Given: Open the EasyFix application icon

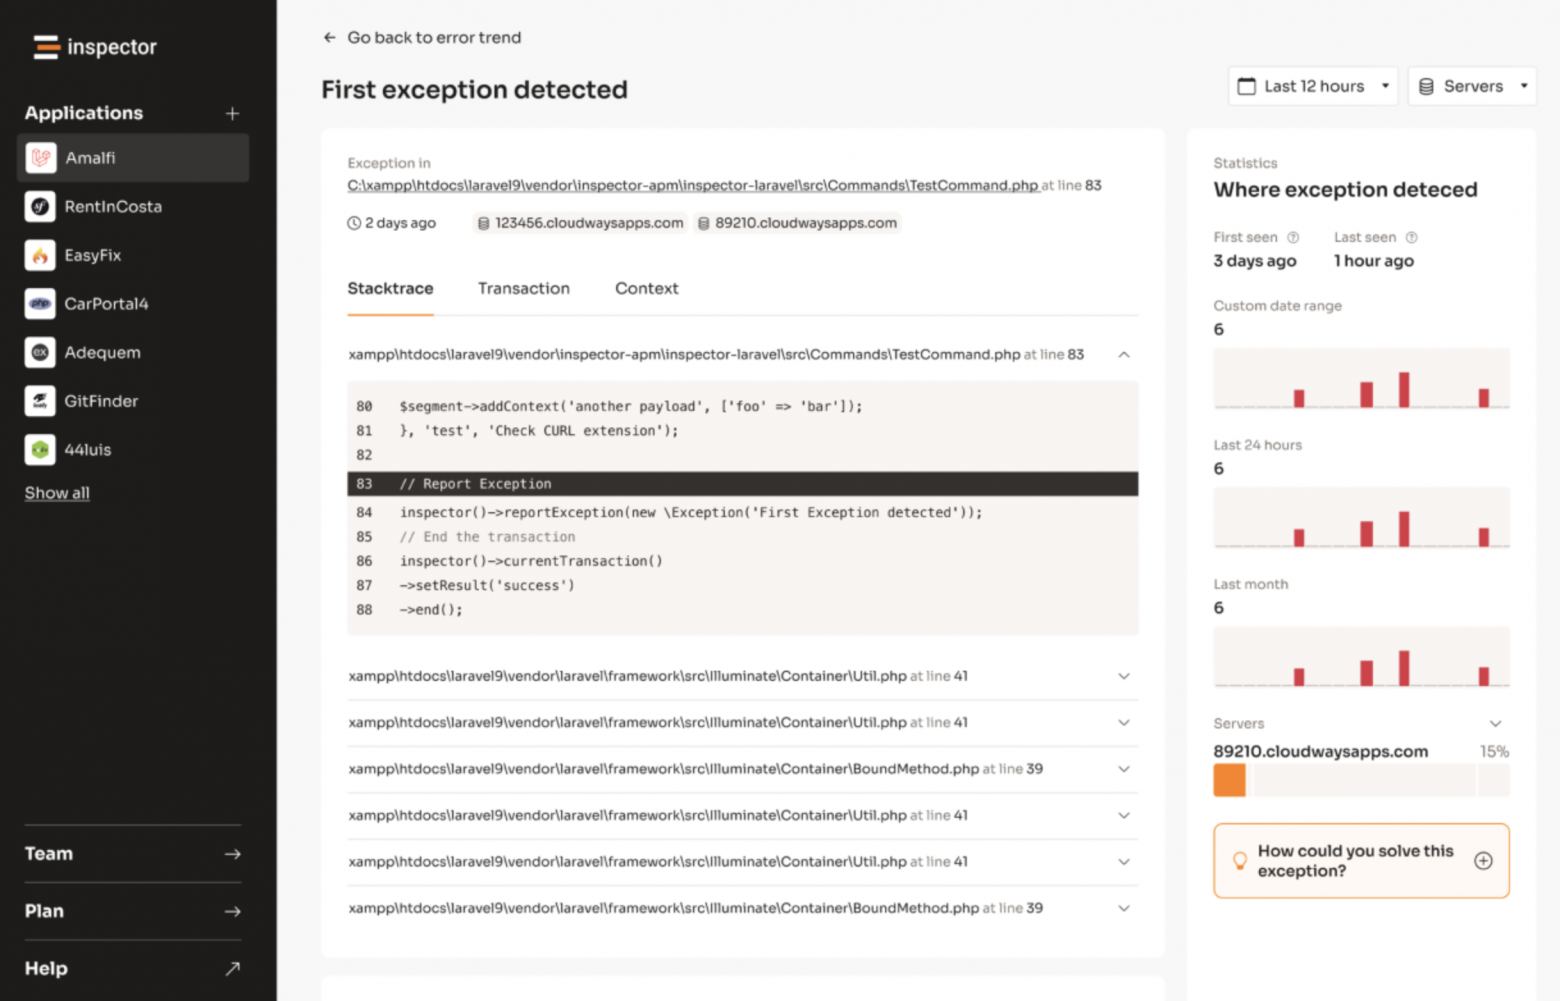Looking at the screenshot, I should 39,255.
